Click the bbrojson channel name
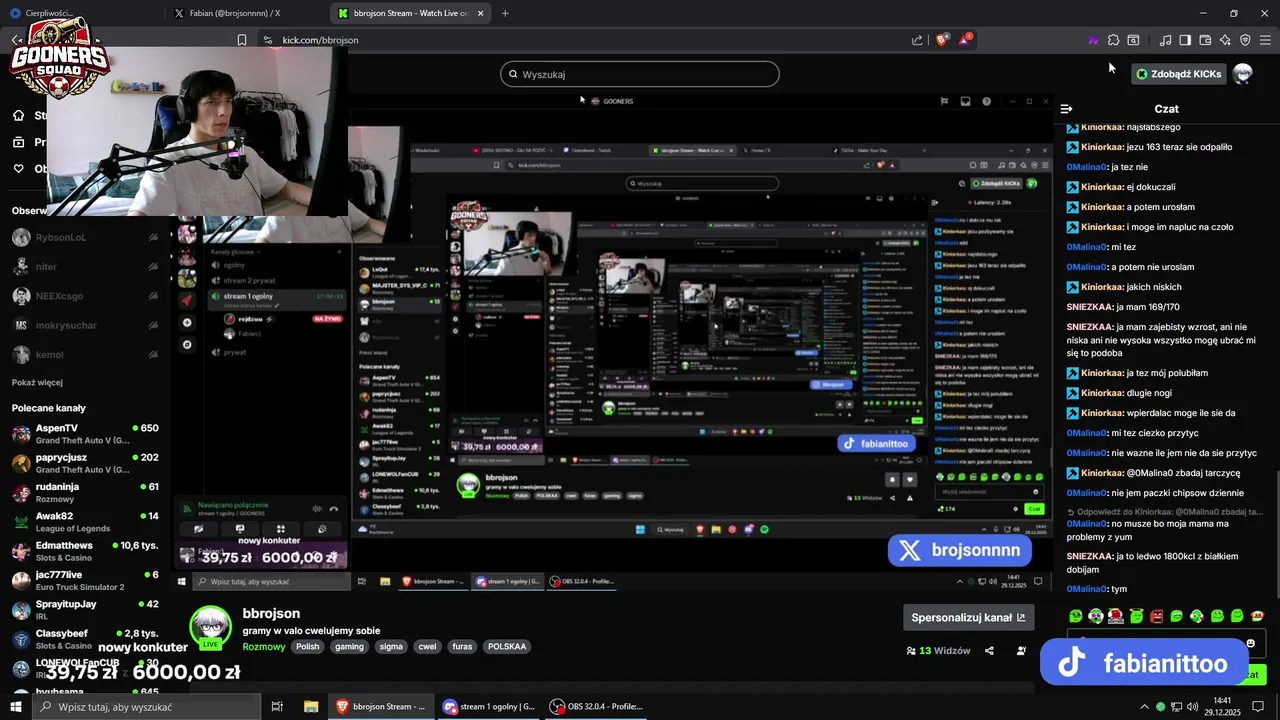This screenshot has height=720, width=1280. (271, 614)
